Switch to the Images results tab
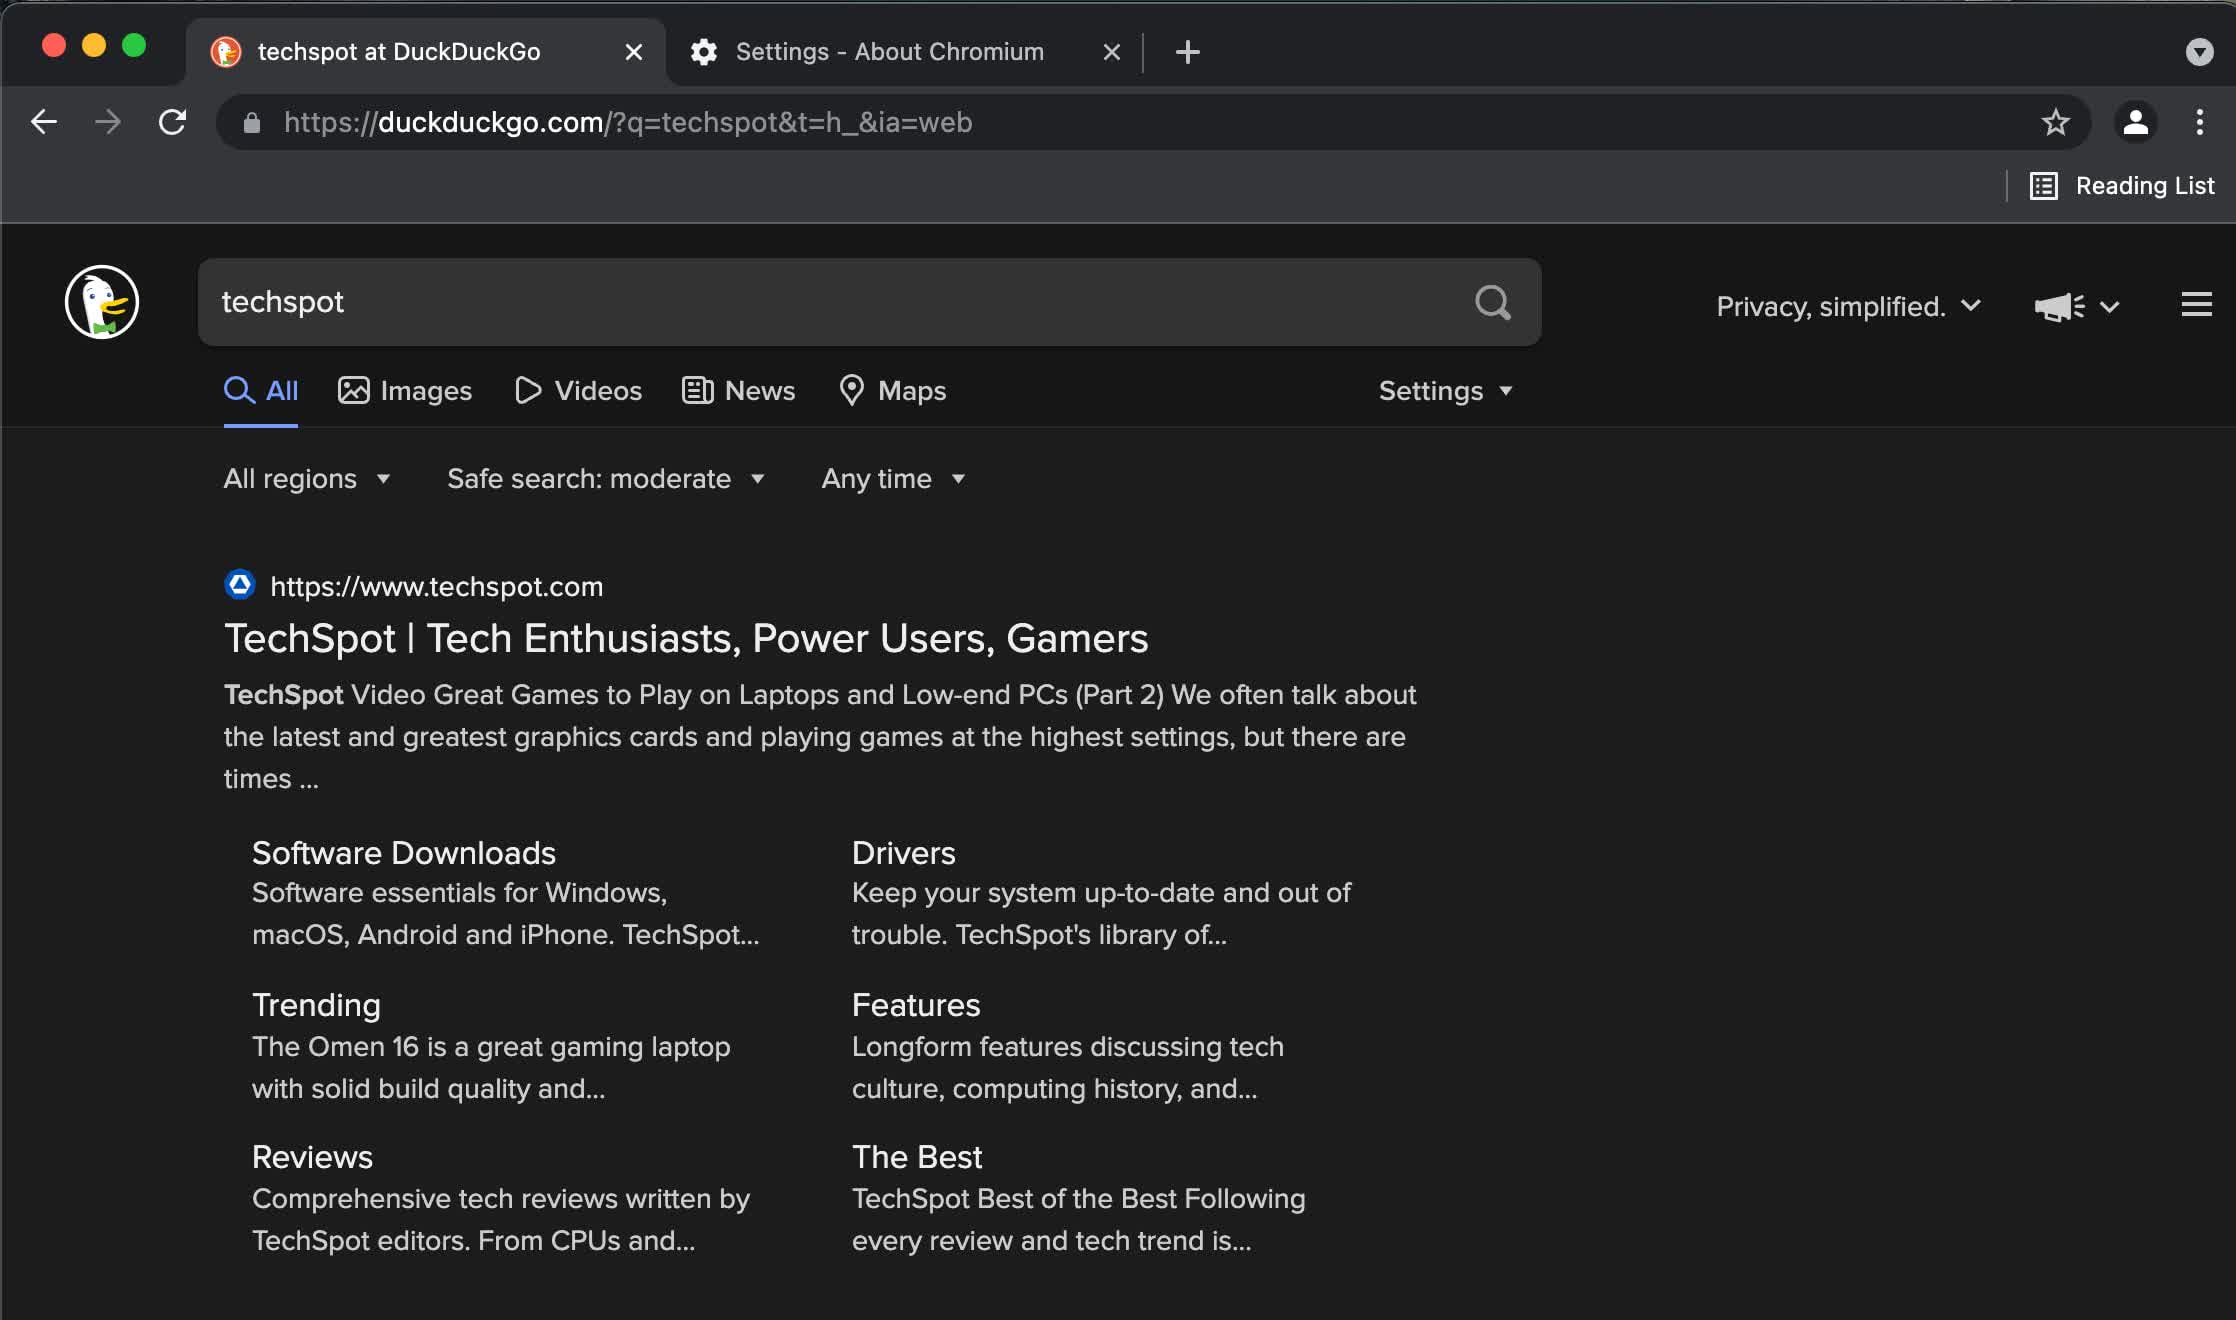Screen dimensions: 2236x1320 point(405,391)
